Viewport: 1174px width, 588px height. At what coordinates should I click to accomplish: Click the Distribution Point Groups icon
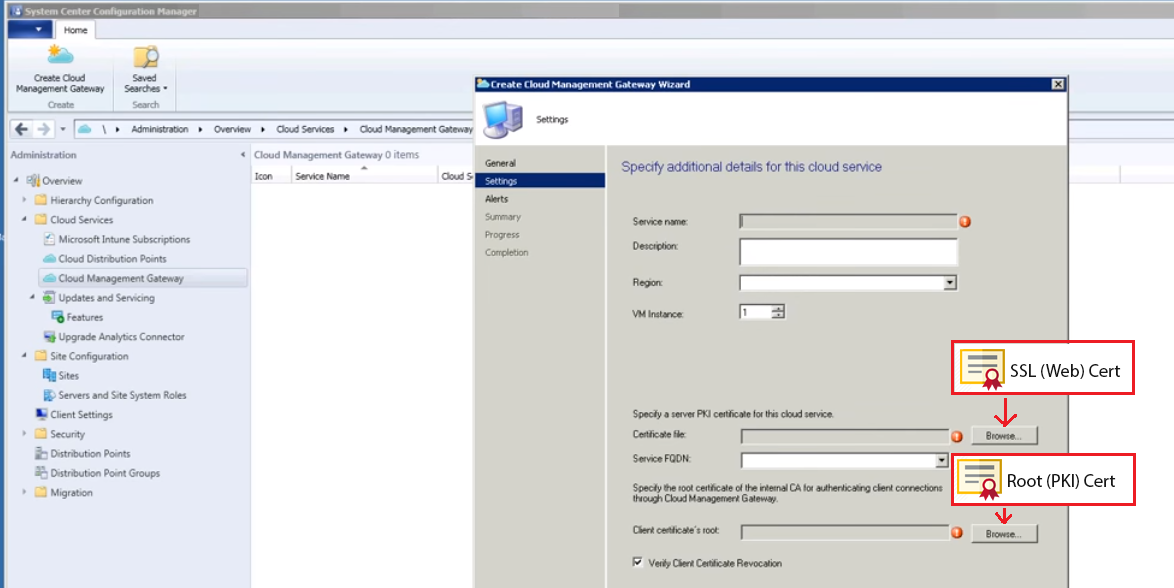tap(41, 473)
